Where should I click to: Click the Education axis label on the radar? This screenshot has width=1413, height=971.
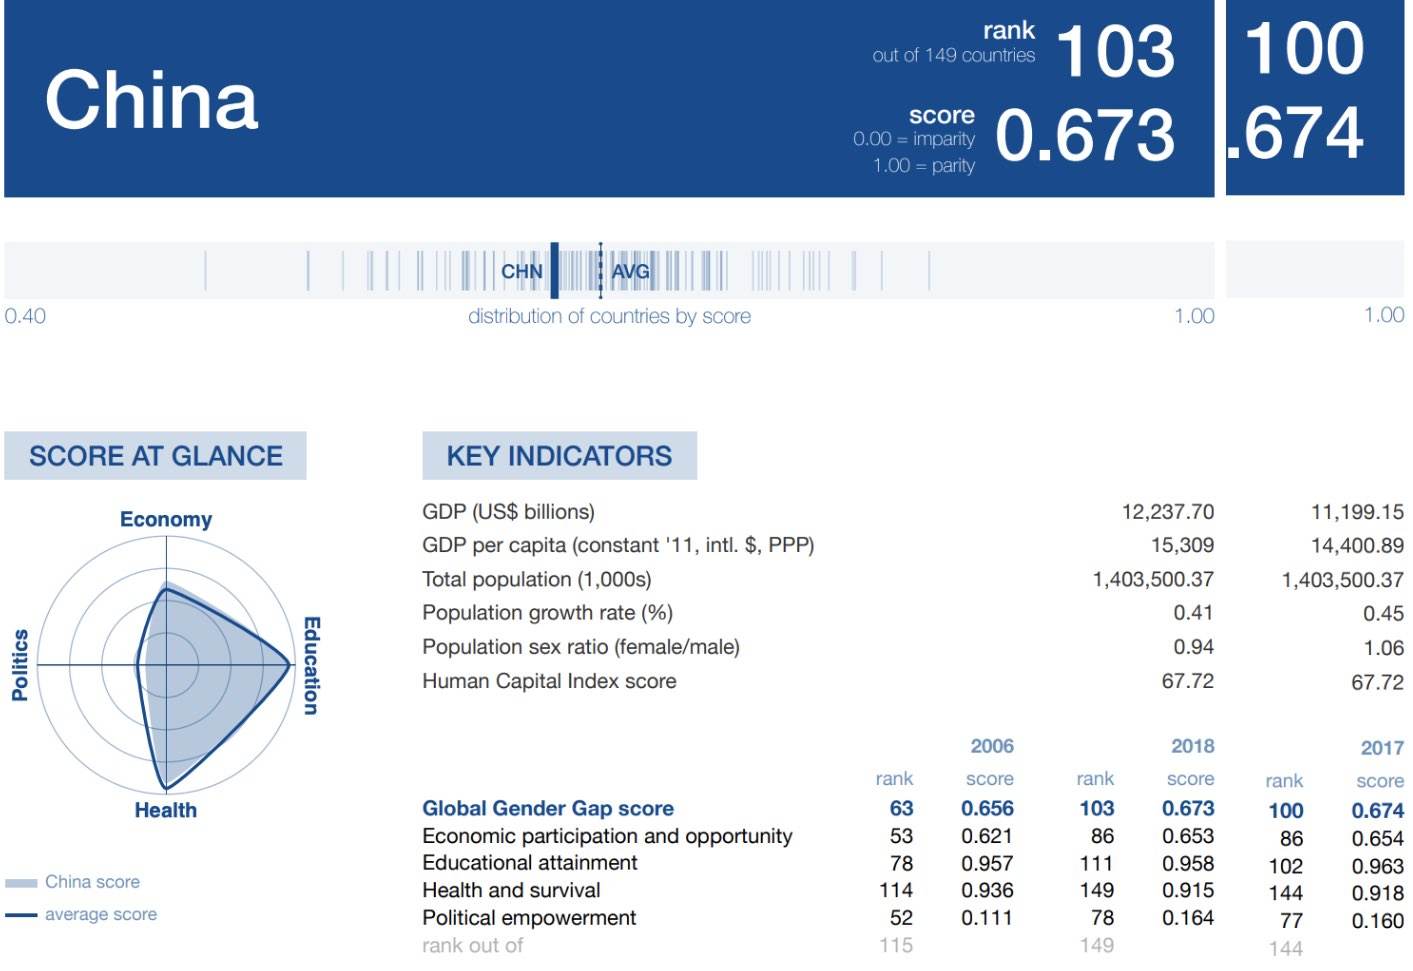(311, 665)
